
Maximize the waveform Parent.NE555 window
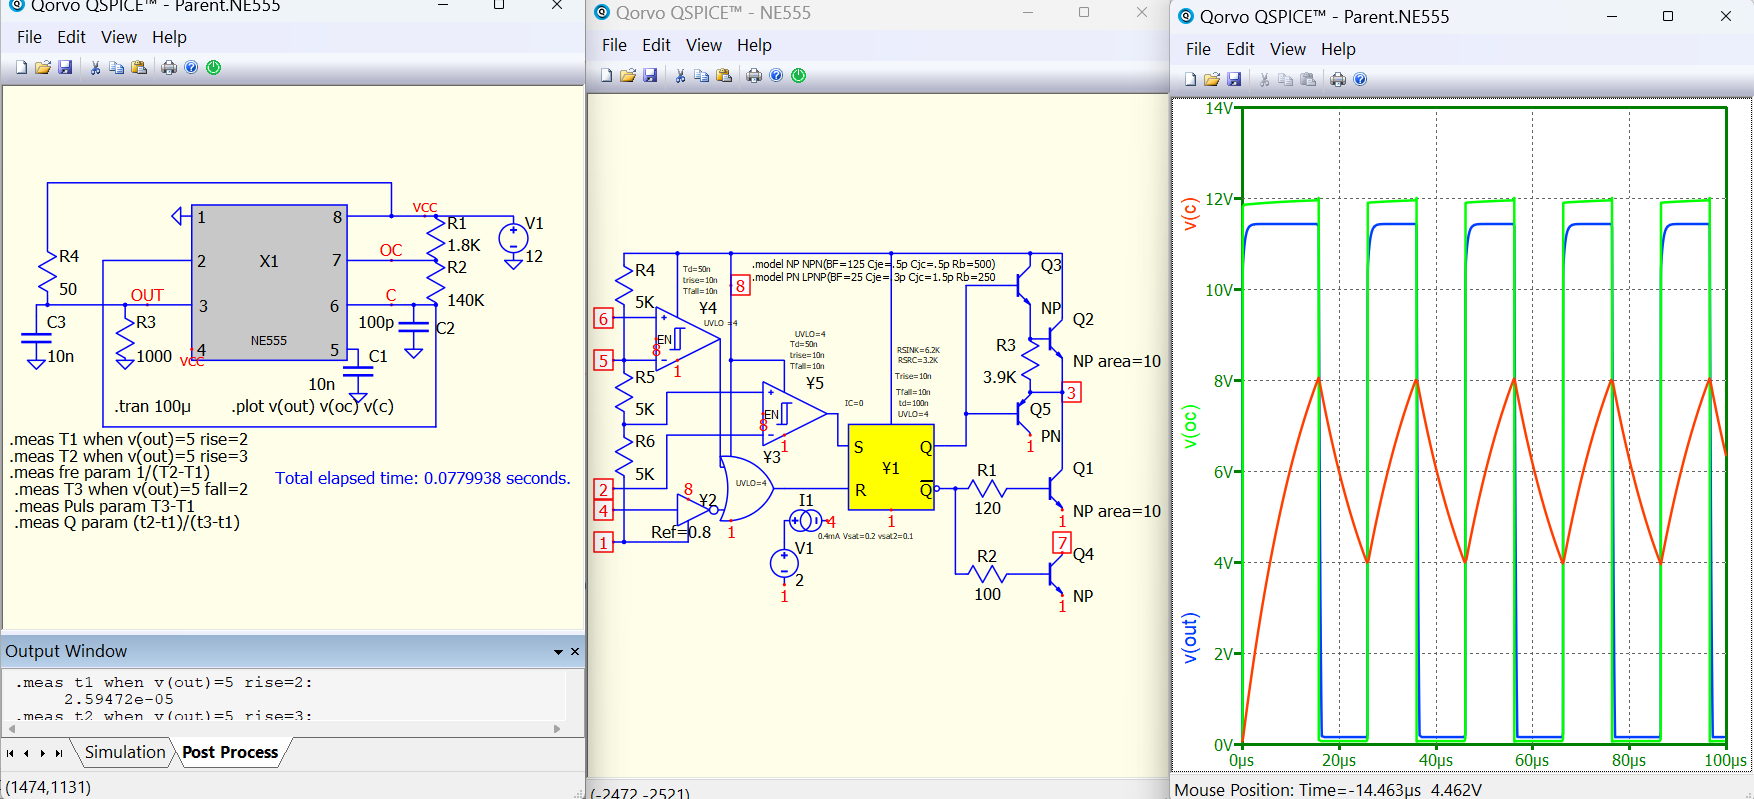[x=1668, y=16]
